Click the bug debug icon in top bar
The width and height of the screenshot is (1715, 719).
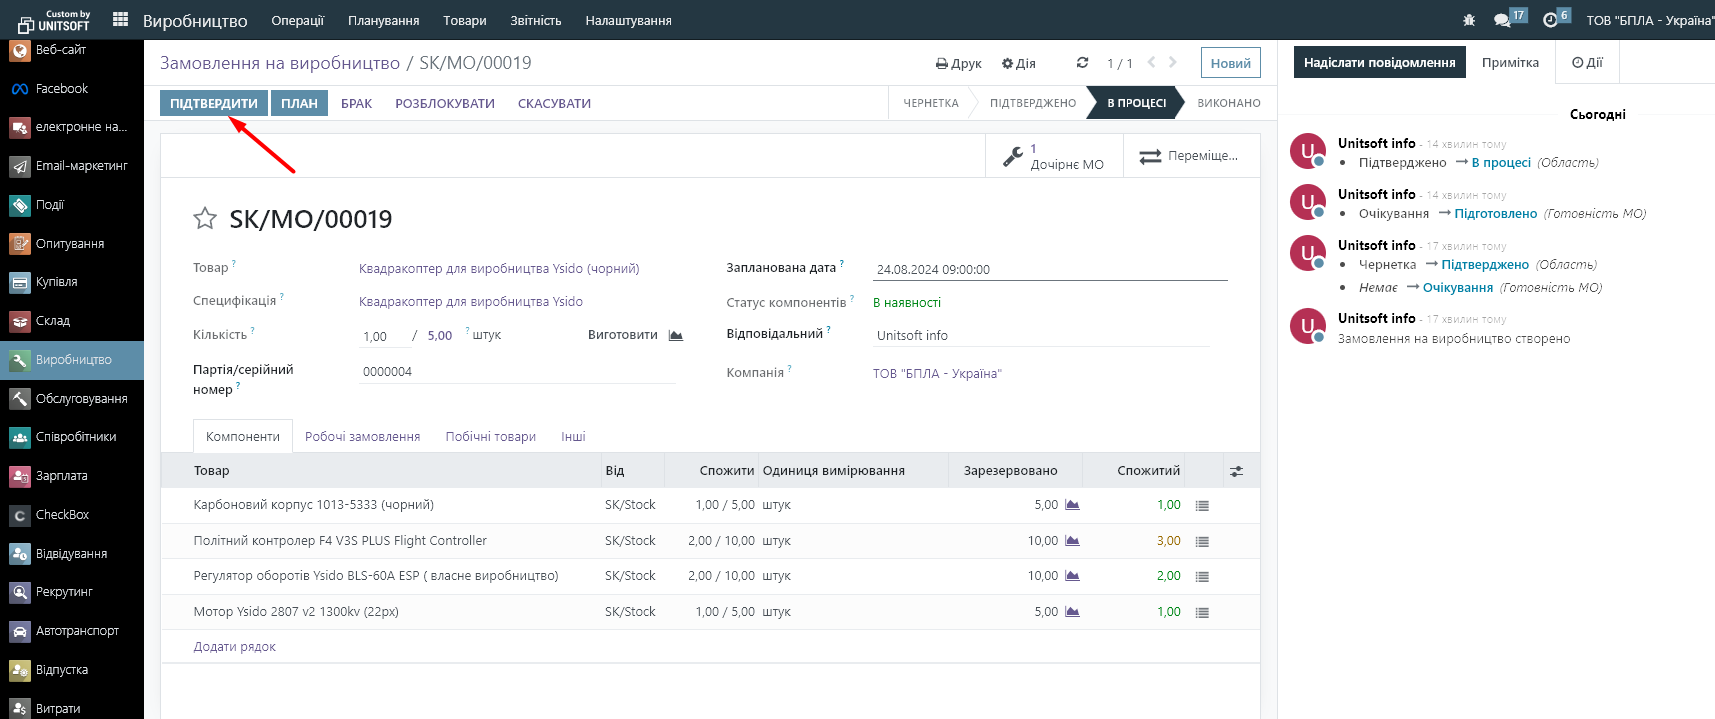click(x=1469, y=20)
